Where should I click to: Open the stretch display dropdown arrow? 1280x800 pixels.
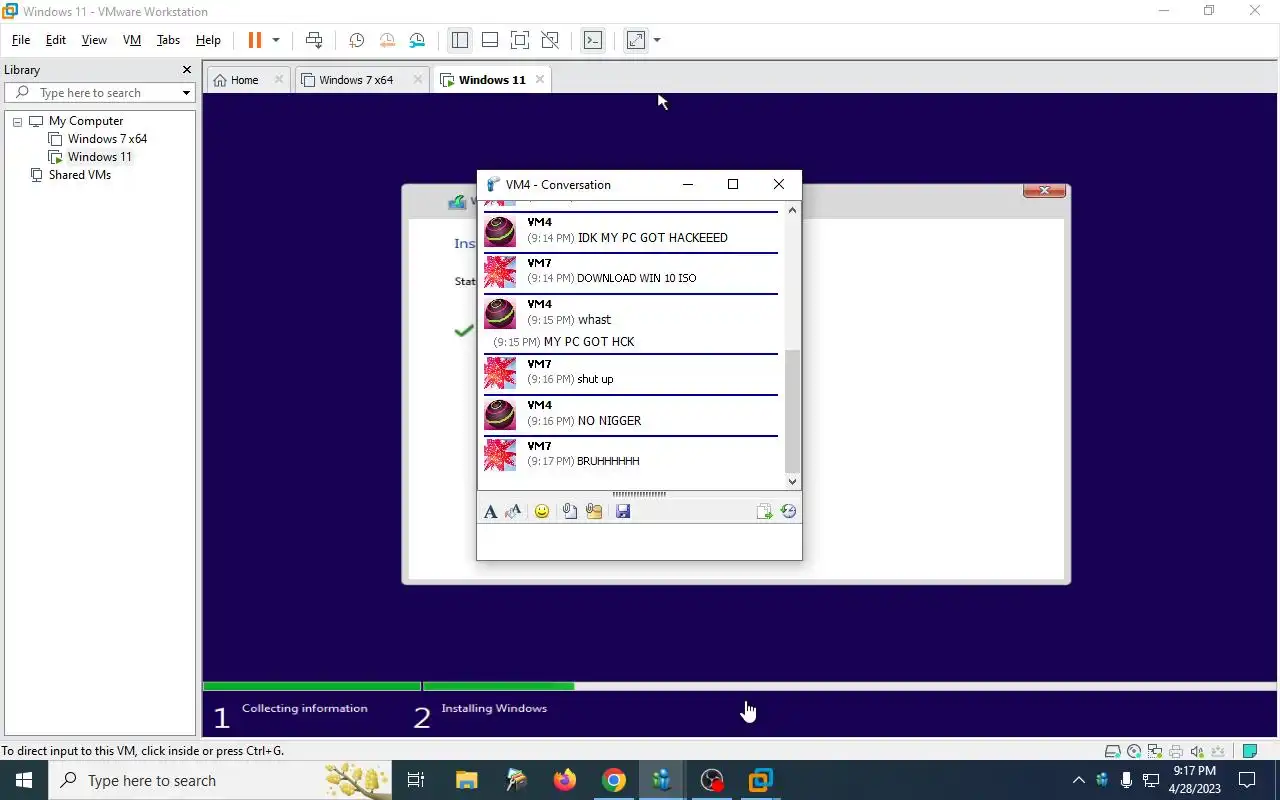coord(657,40)
